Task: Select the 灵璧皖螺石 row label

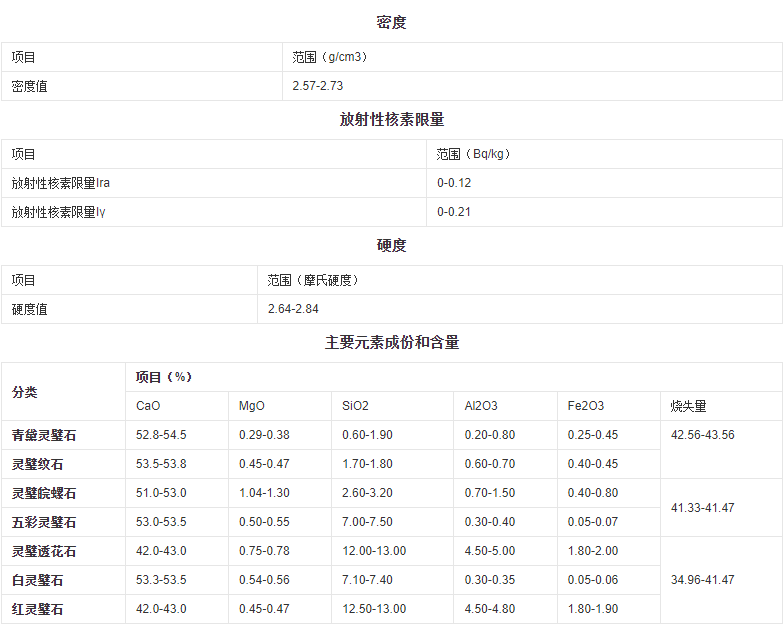Action: pyautogui.click(x=44, y=493)
